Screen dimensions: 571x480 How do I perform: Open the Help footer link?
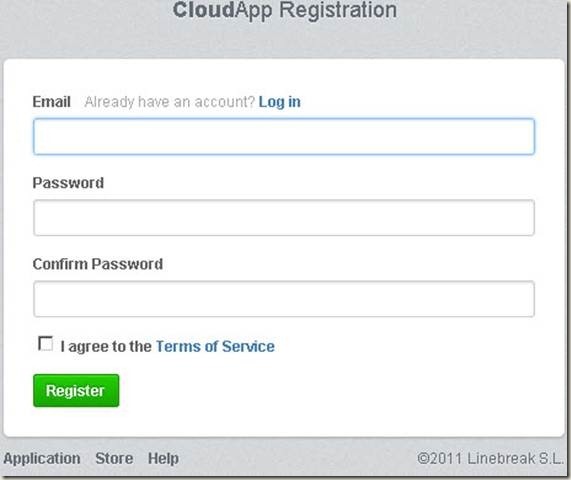click(x=163, y=459)
